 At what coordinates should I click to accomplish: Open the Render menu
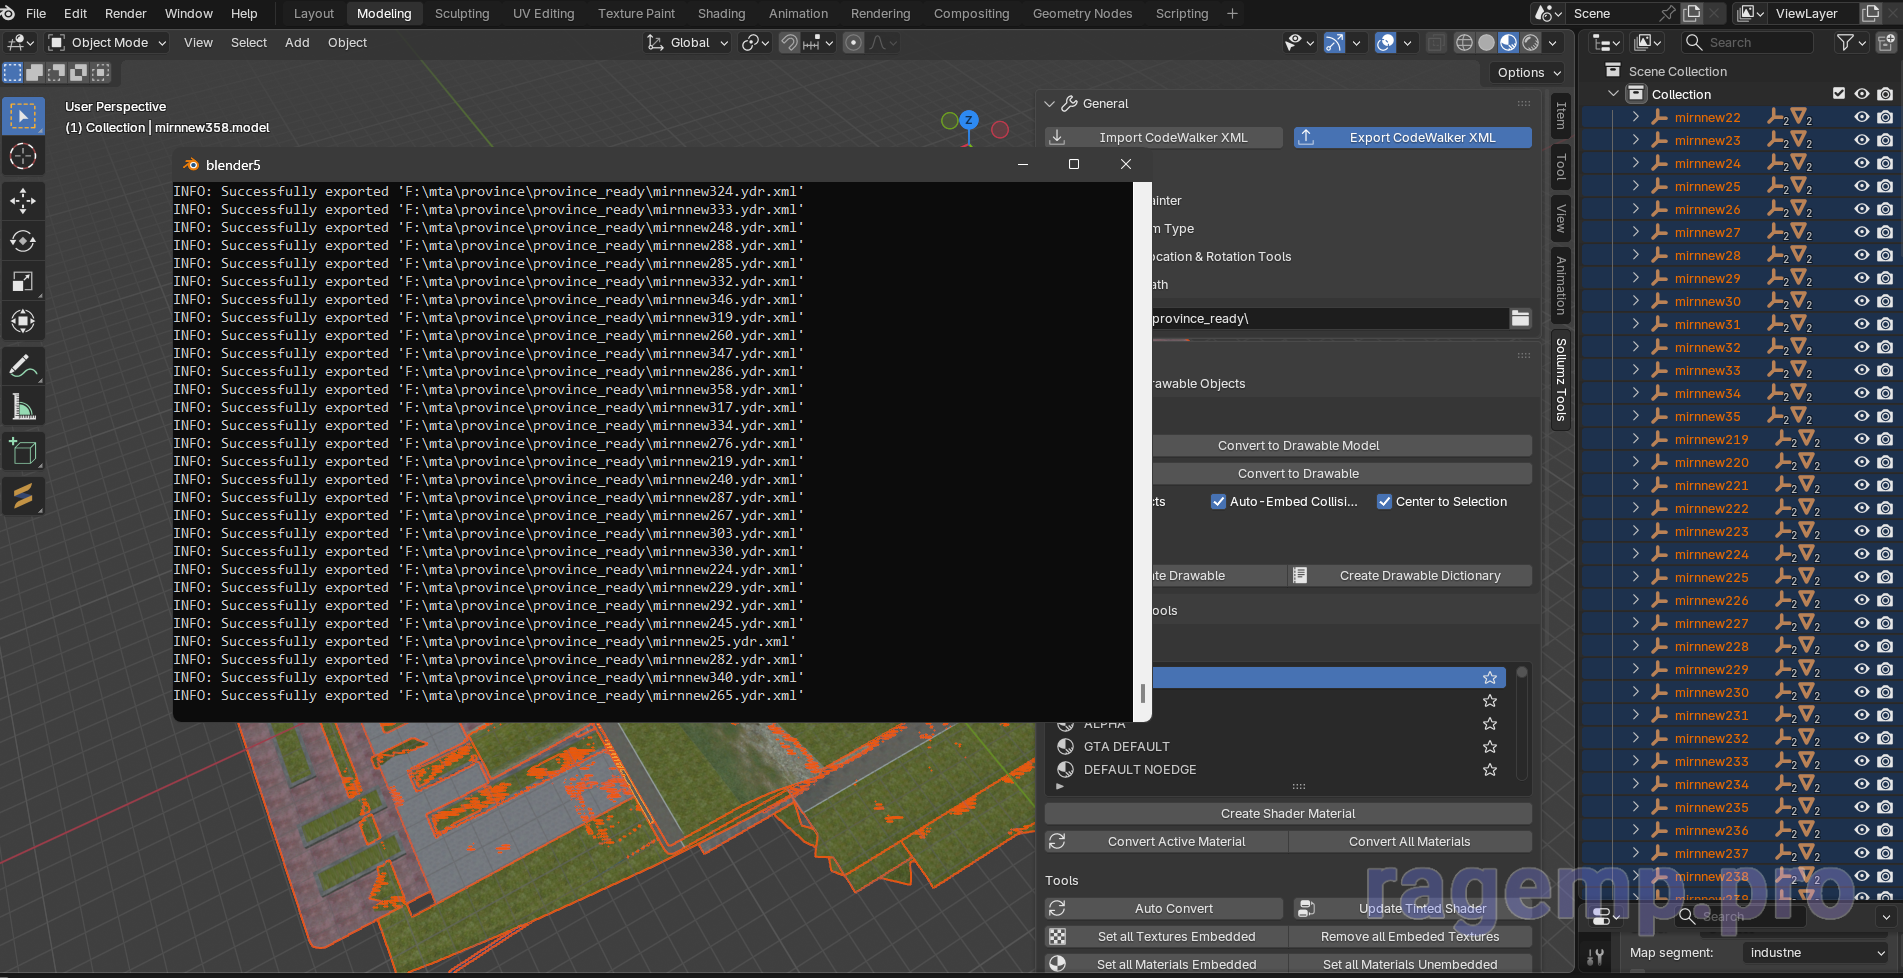coord(126,14)
